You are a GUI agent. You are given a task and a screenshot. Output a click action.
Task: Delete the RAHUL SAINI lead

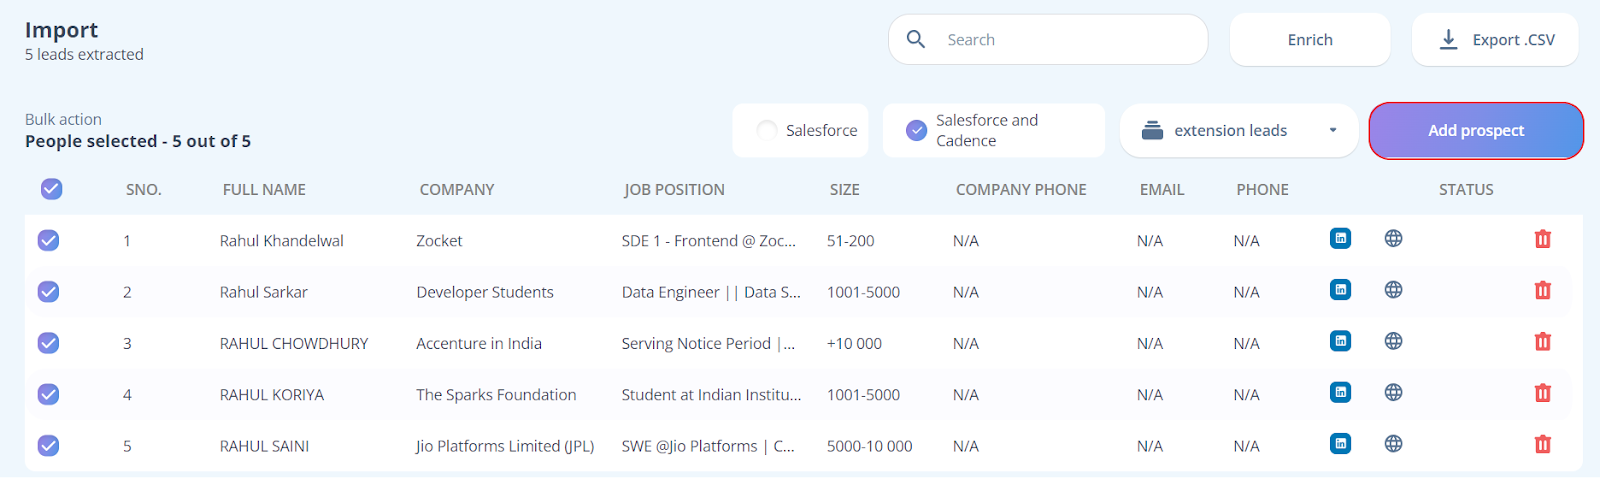tap(1543, 444)
